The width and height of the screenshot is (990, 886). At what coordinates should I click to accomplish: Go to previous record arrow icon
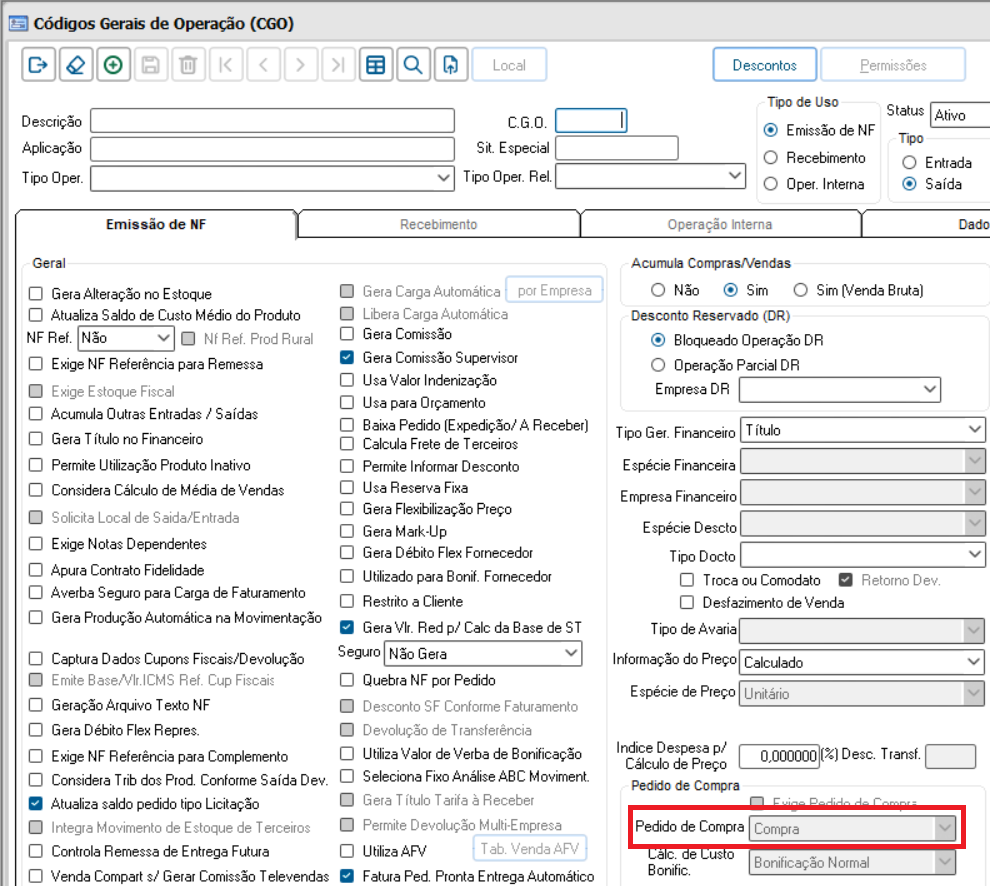pos(263,64)
